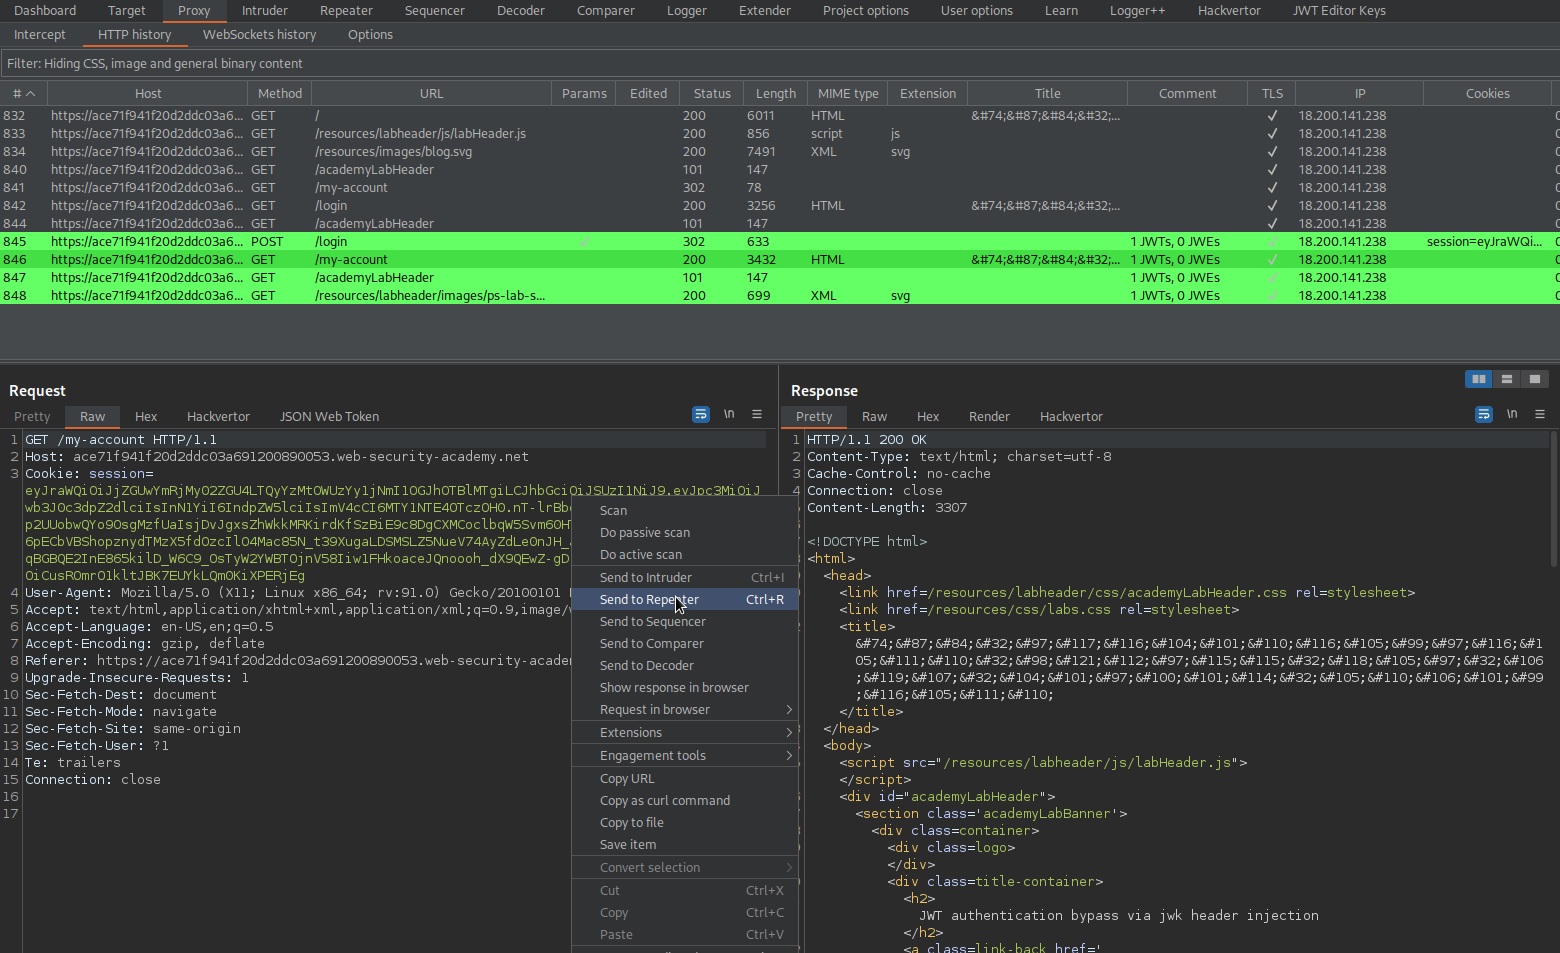Sort by Length column header
This screenshot has width=1560, height=953.
775,93
